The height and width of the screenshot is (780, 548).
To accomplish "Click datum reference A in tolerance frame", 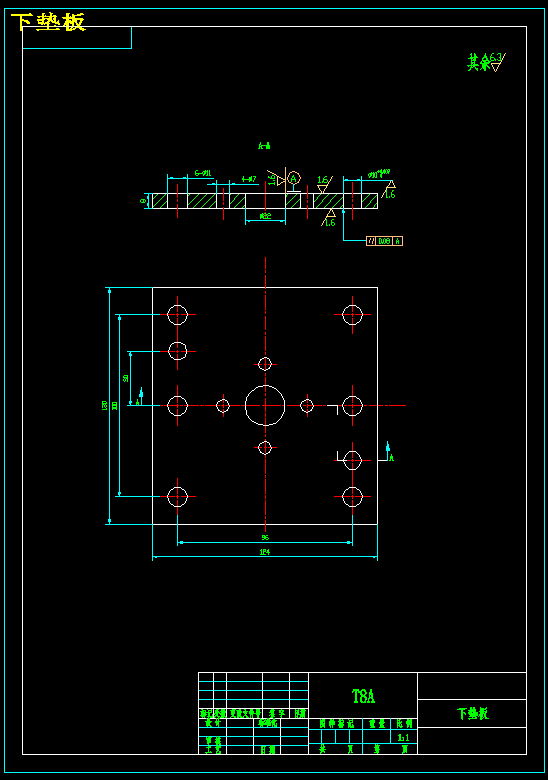I will point(397,241).
